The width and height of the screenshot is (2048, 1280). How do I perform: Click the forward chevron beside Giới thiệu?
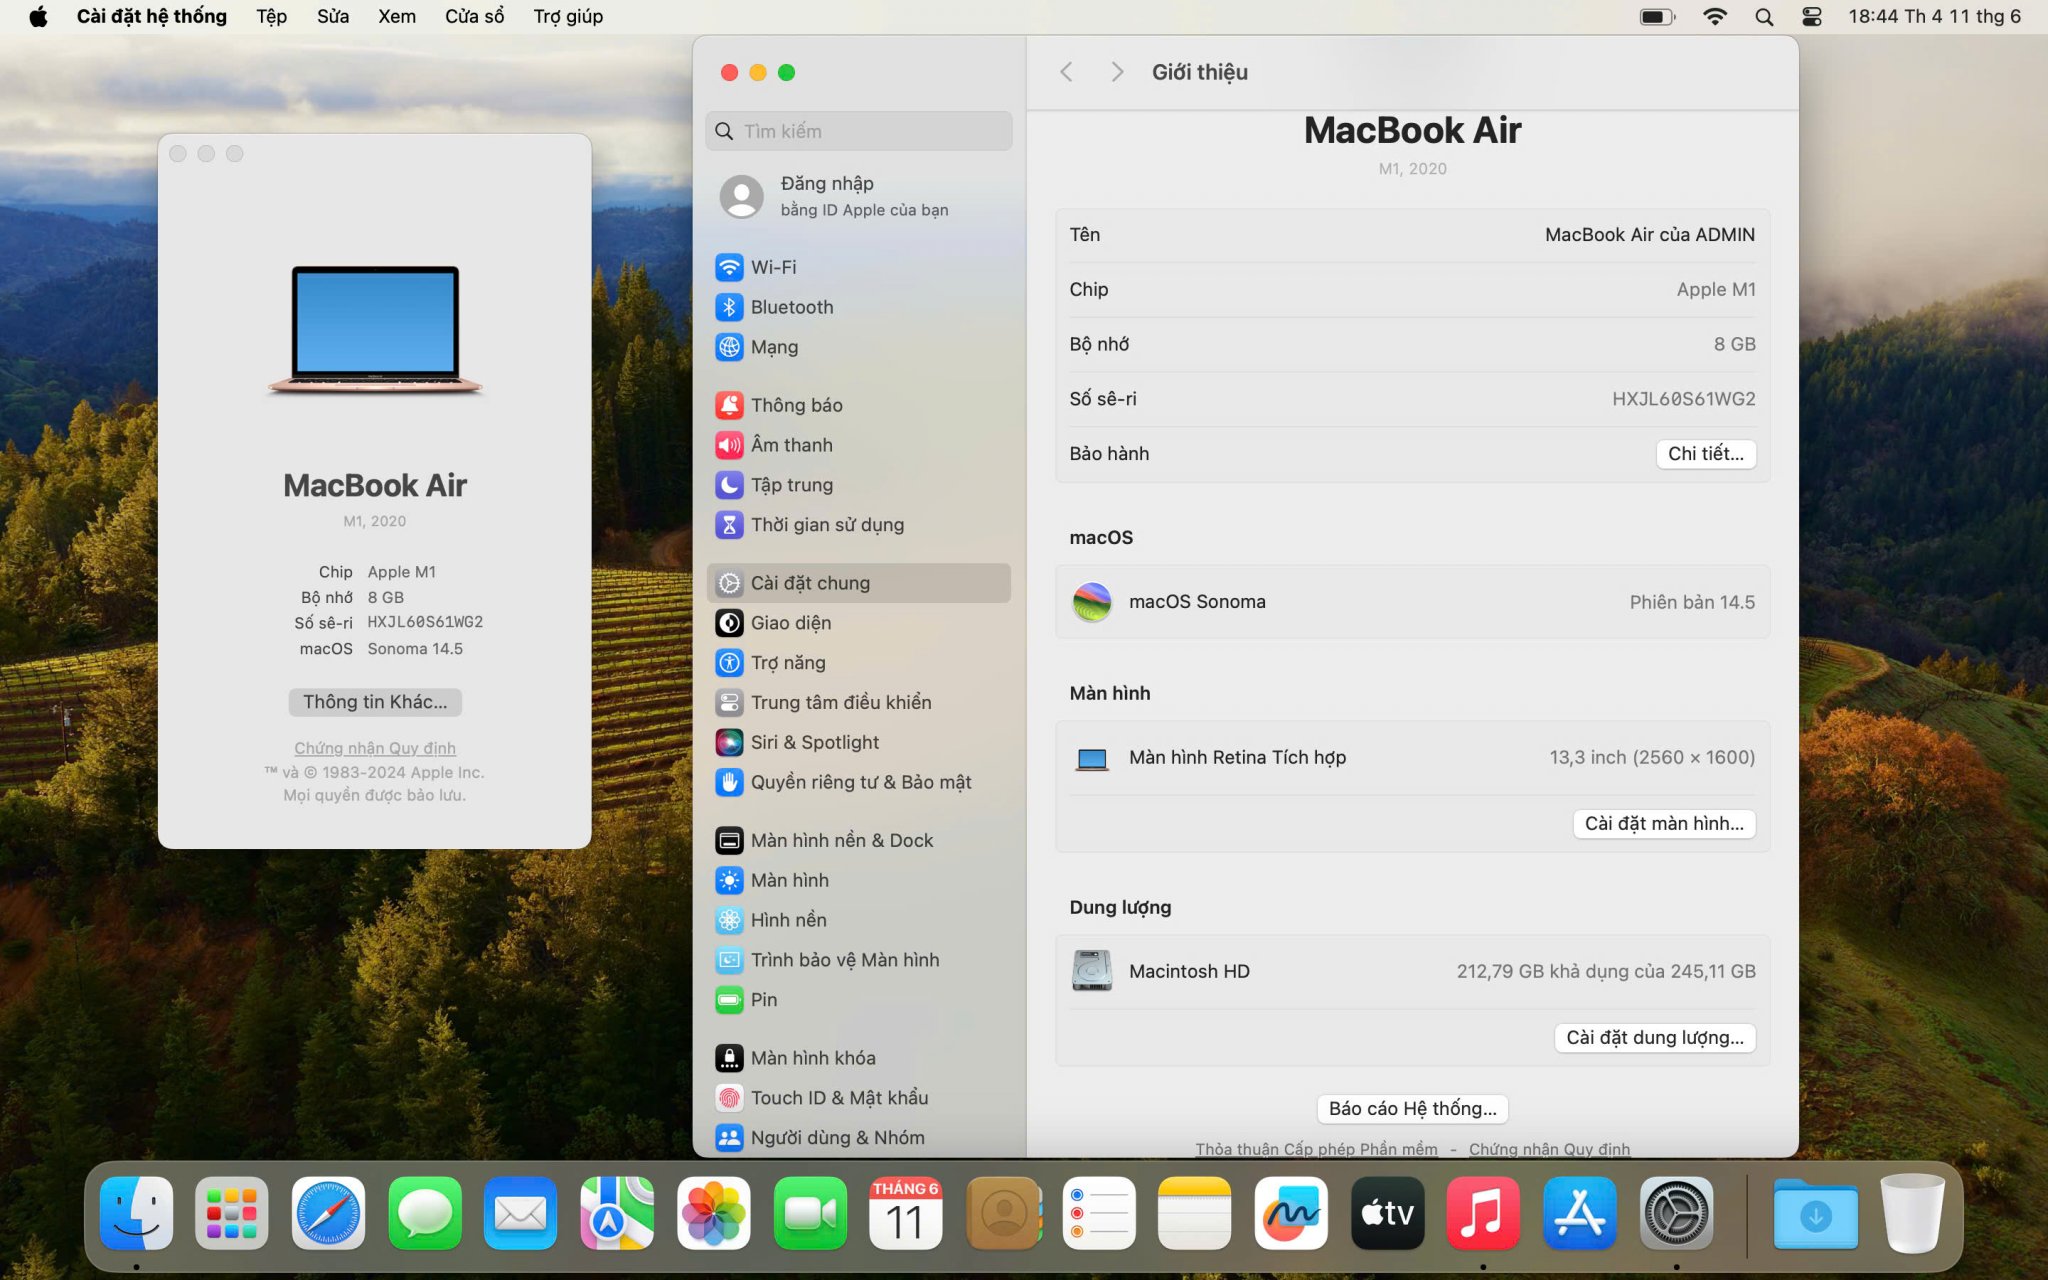pos(1117,72)
